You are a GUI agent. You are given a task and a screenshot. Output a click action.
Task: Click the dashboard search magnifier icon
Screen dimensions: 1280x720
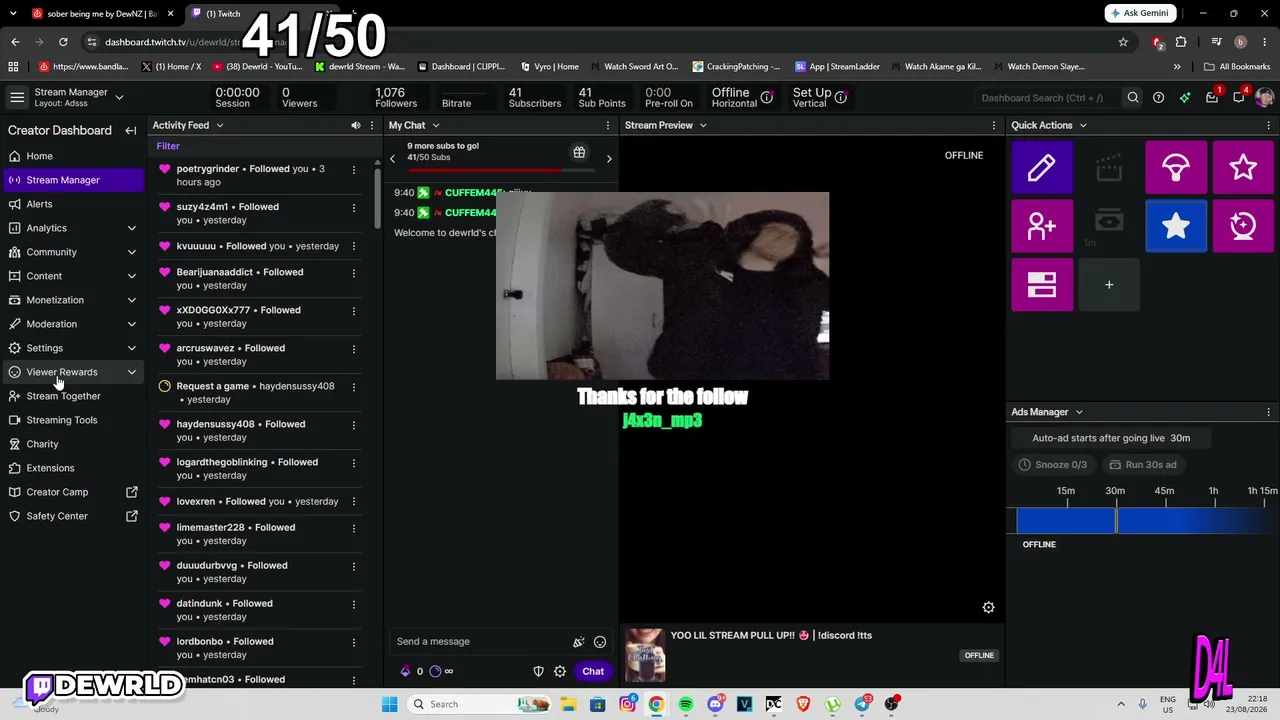pos(1133,98)
